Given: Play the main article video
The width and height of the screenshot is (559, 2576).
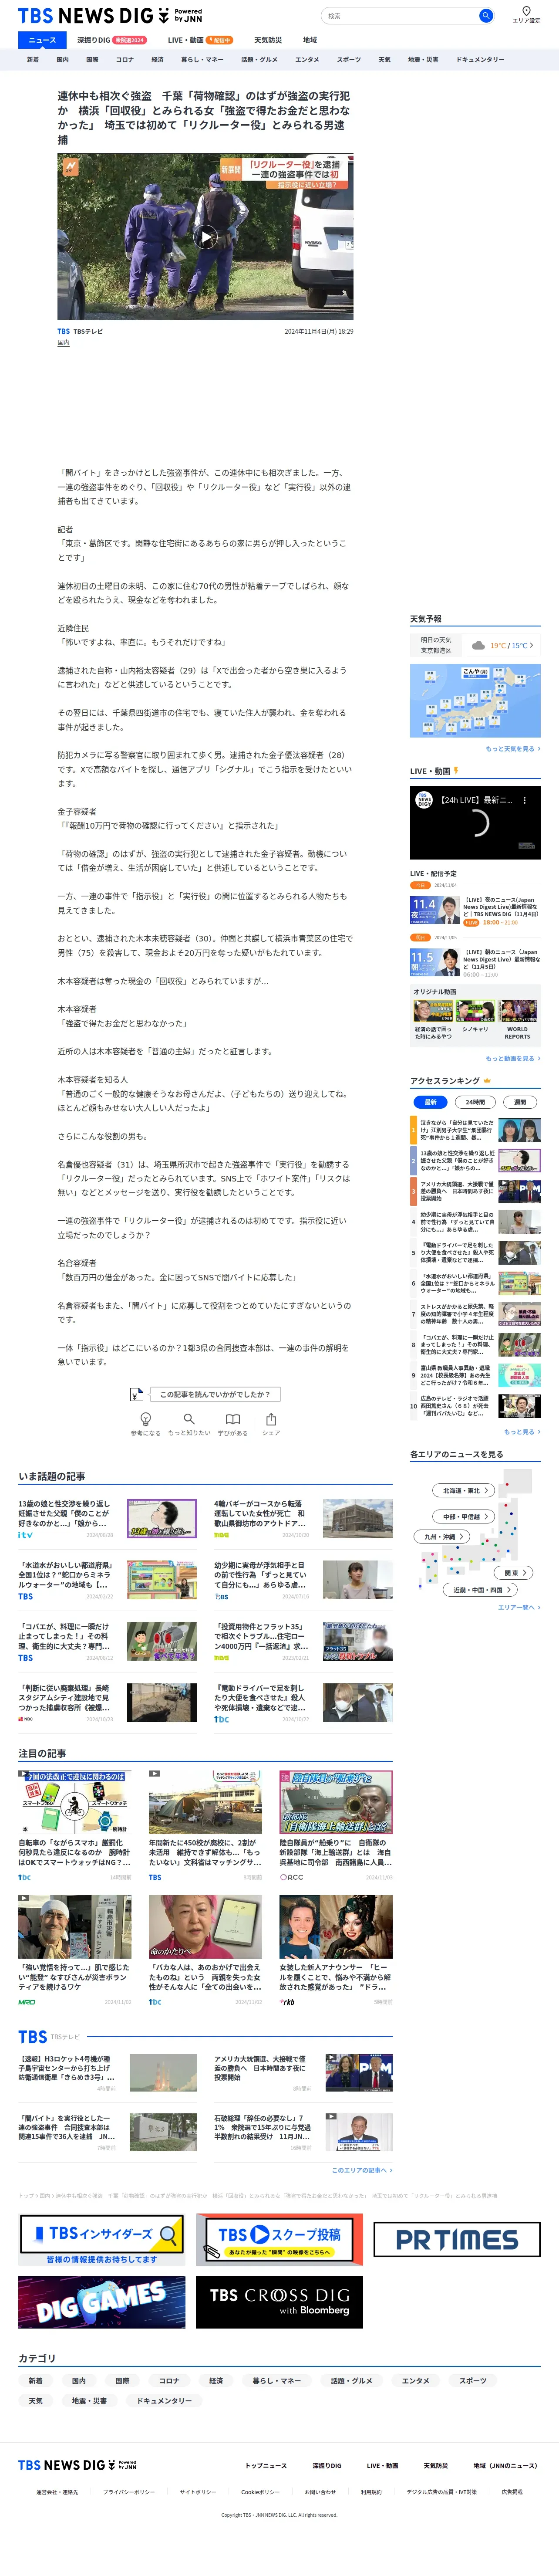Looking at the screenshot, I should pyautogui.click(x=205, y=237).
